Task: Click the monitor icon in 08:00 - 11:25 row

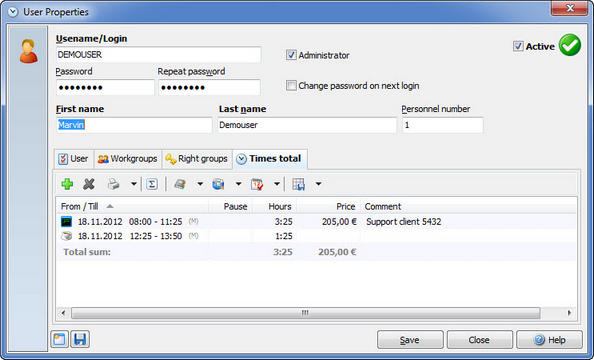Action: click(x=66, y=221)
